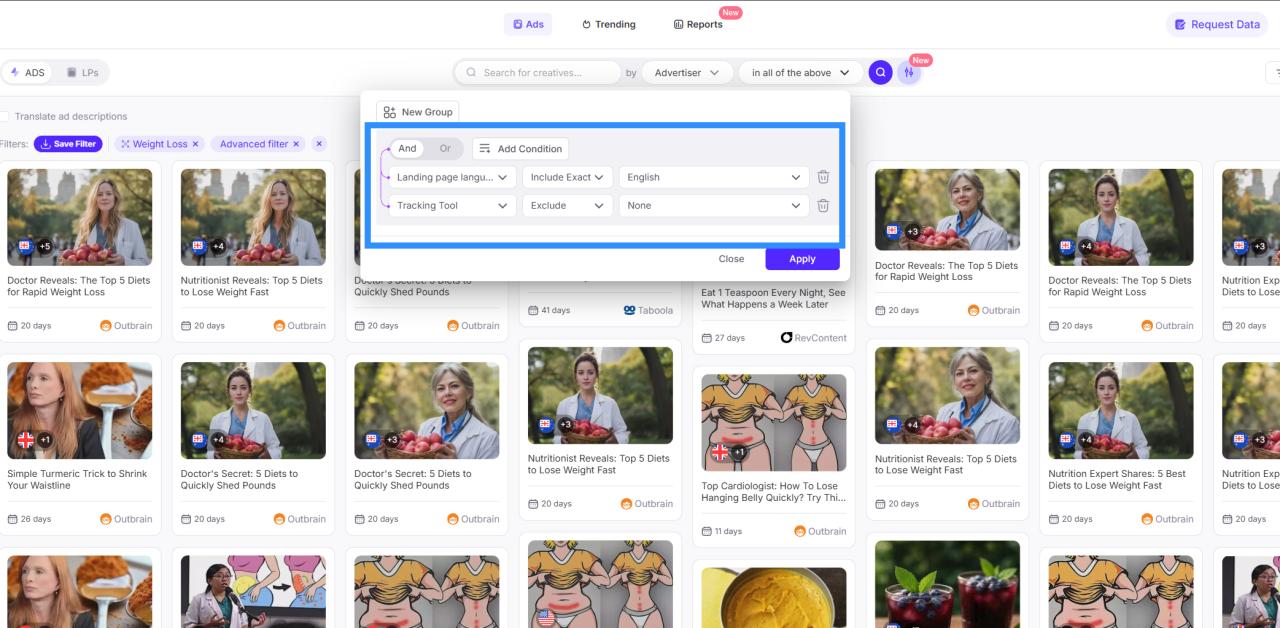Click the Add Condition button
This screenshot has width=1280, height=628.
(520, 149)
